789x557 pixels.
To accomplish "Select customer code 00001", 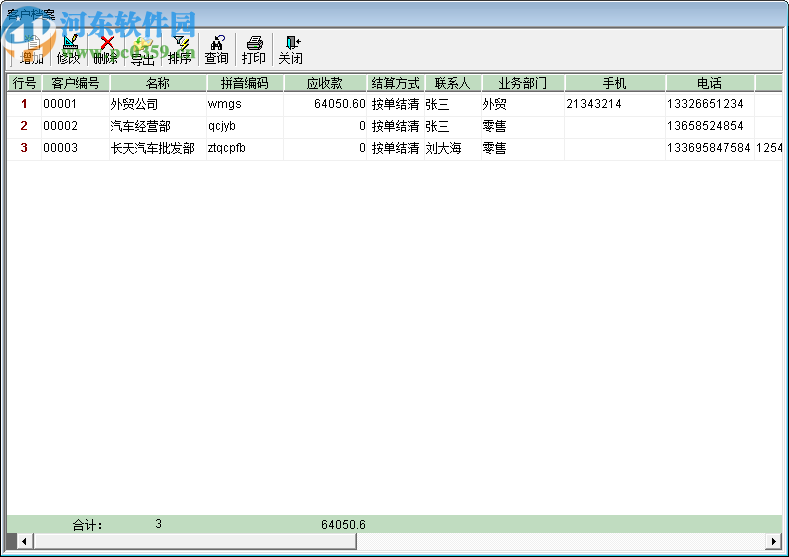I will [x=60, y=104].
